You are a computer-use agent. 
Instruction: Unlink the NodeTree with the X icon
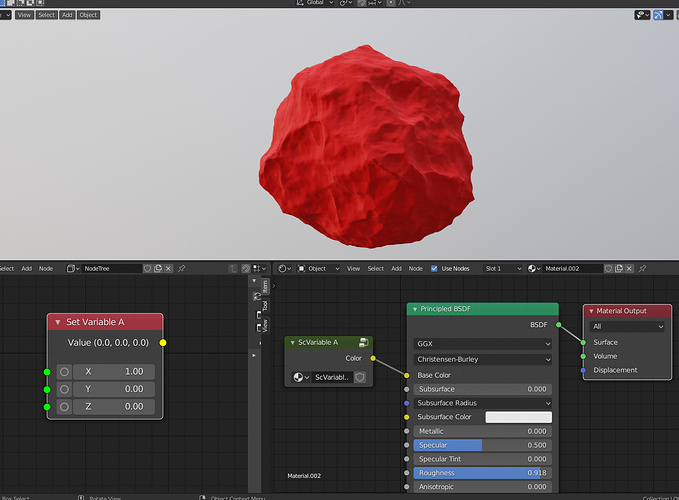(x=168, y=268)
